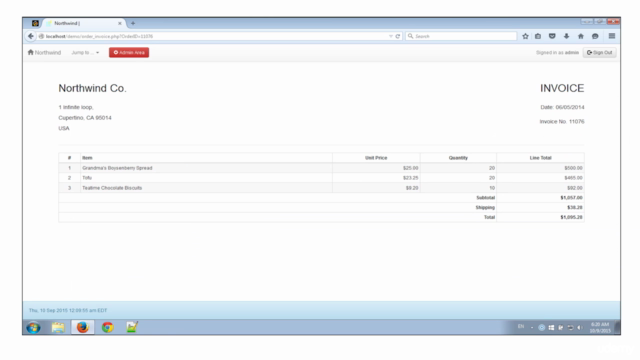This screenshot has width=640, height=360.
Task: Go to the browser home icon
Action: point(581,36)
